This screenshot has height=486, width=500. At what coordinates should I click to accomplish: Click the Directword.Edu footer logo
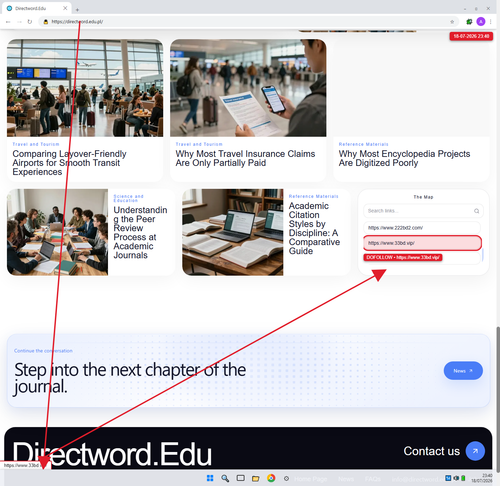coord(112,454)
